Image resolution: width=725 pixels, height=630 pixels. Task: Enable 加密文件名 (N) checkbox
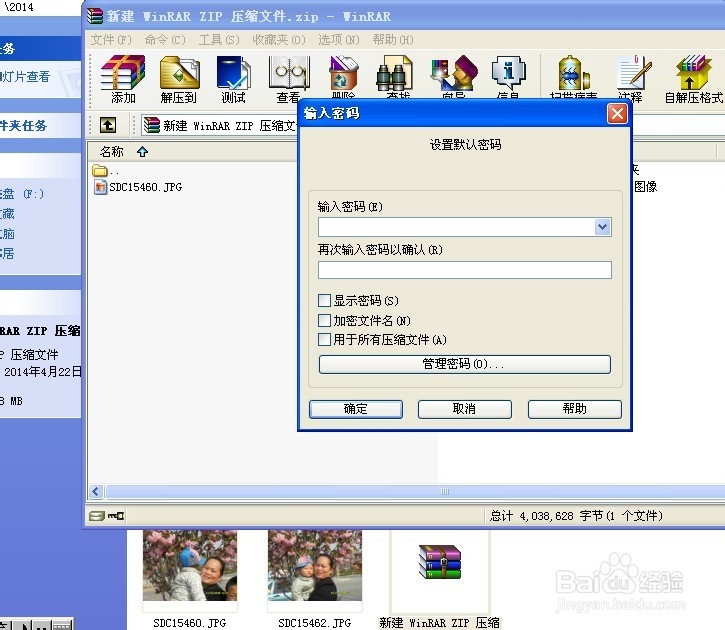coord(324,320)
